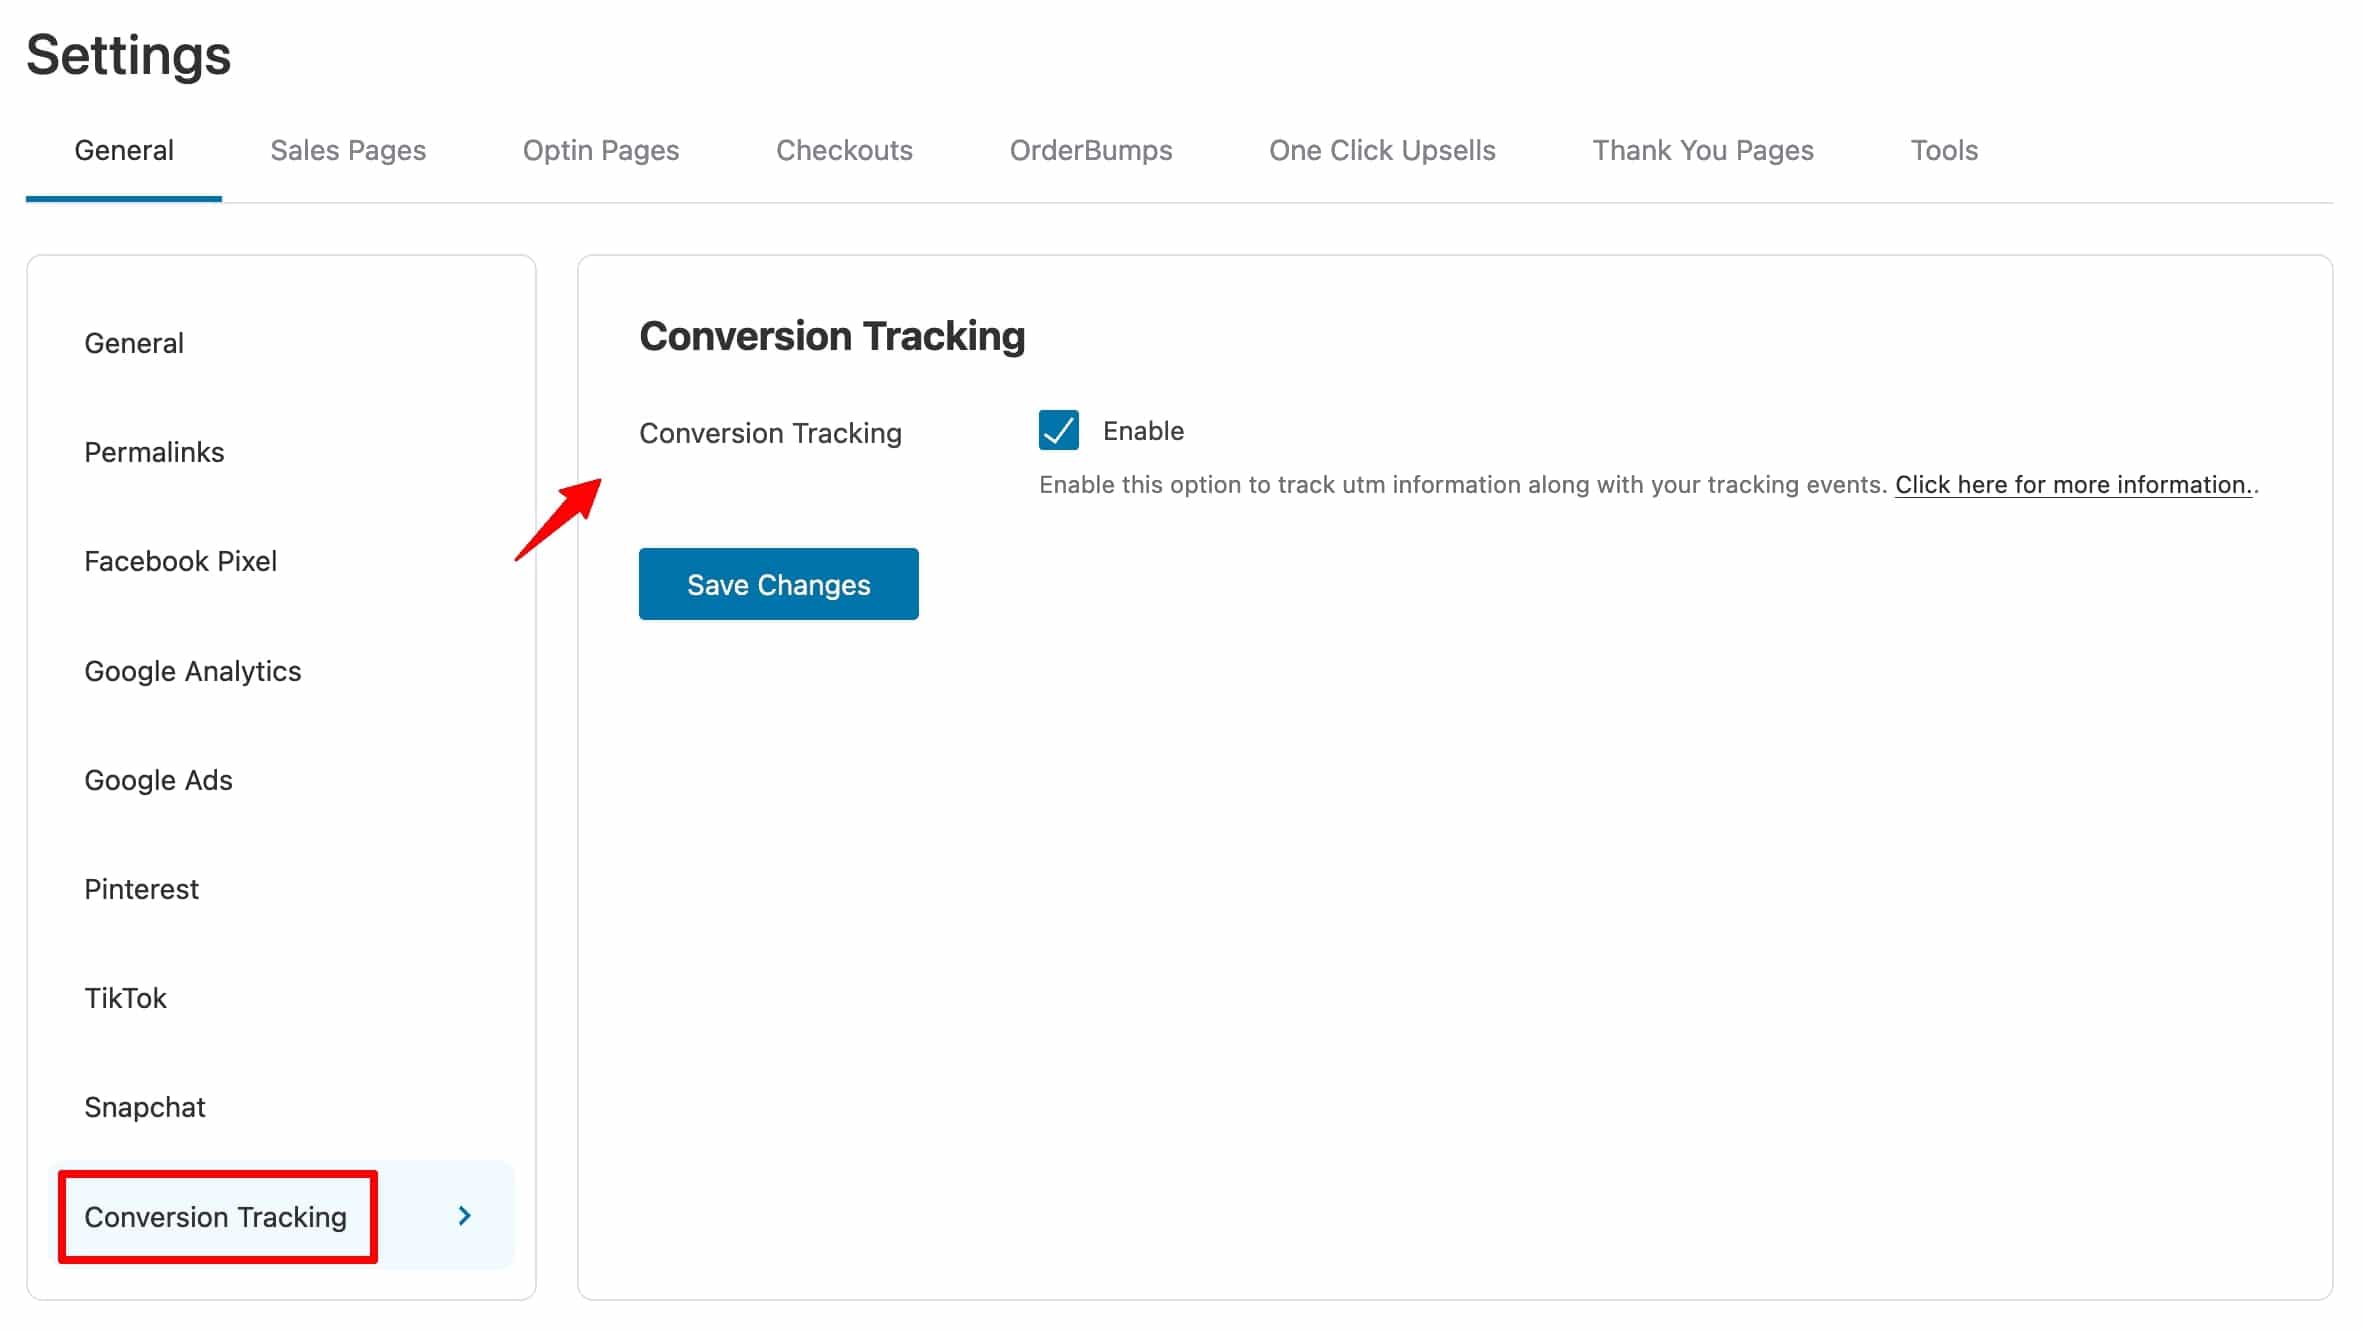Open Facebook Pixel settings

coord(180,561)
